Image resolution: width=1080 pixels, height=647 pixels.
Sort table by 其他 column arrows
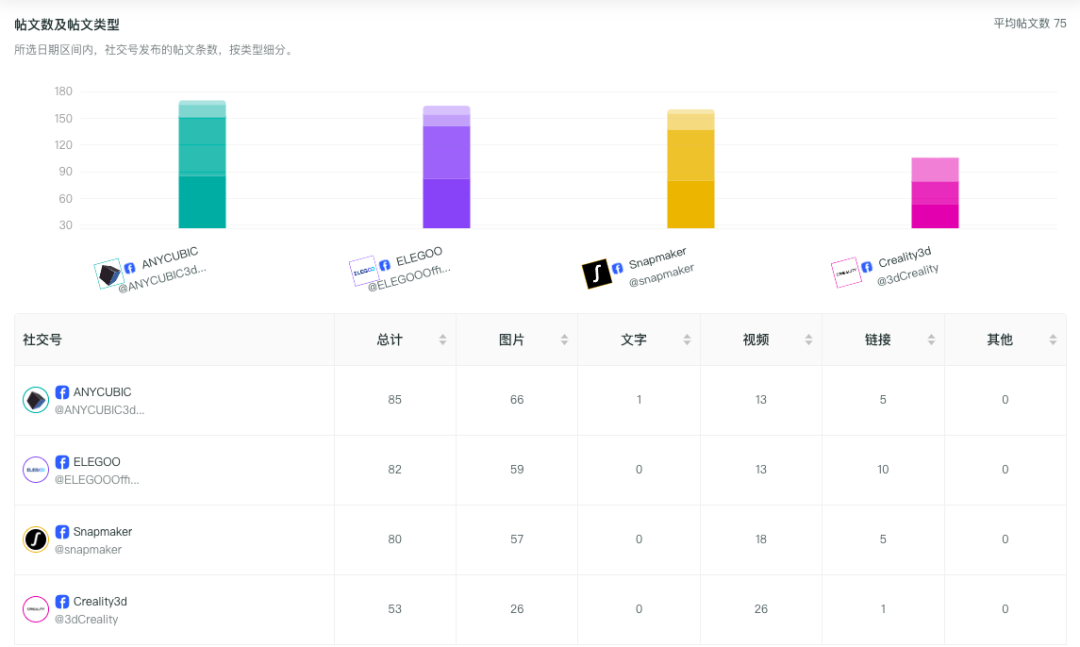(1053, 340)
